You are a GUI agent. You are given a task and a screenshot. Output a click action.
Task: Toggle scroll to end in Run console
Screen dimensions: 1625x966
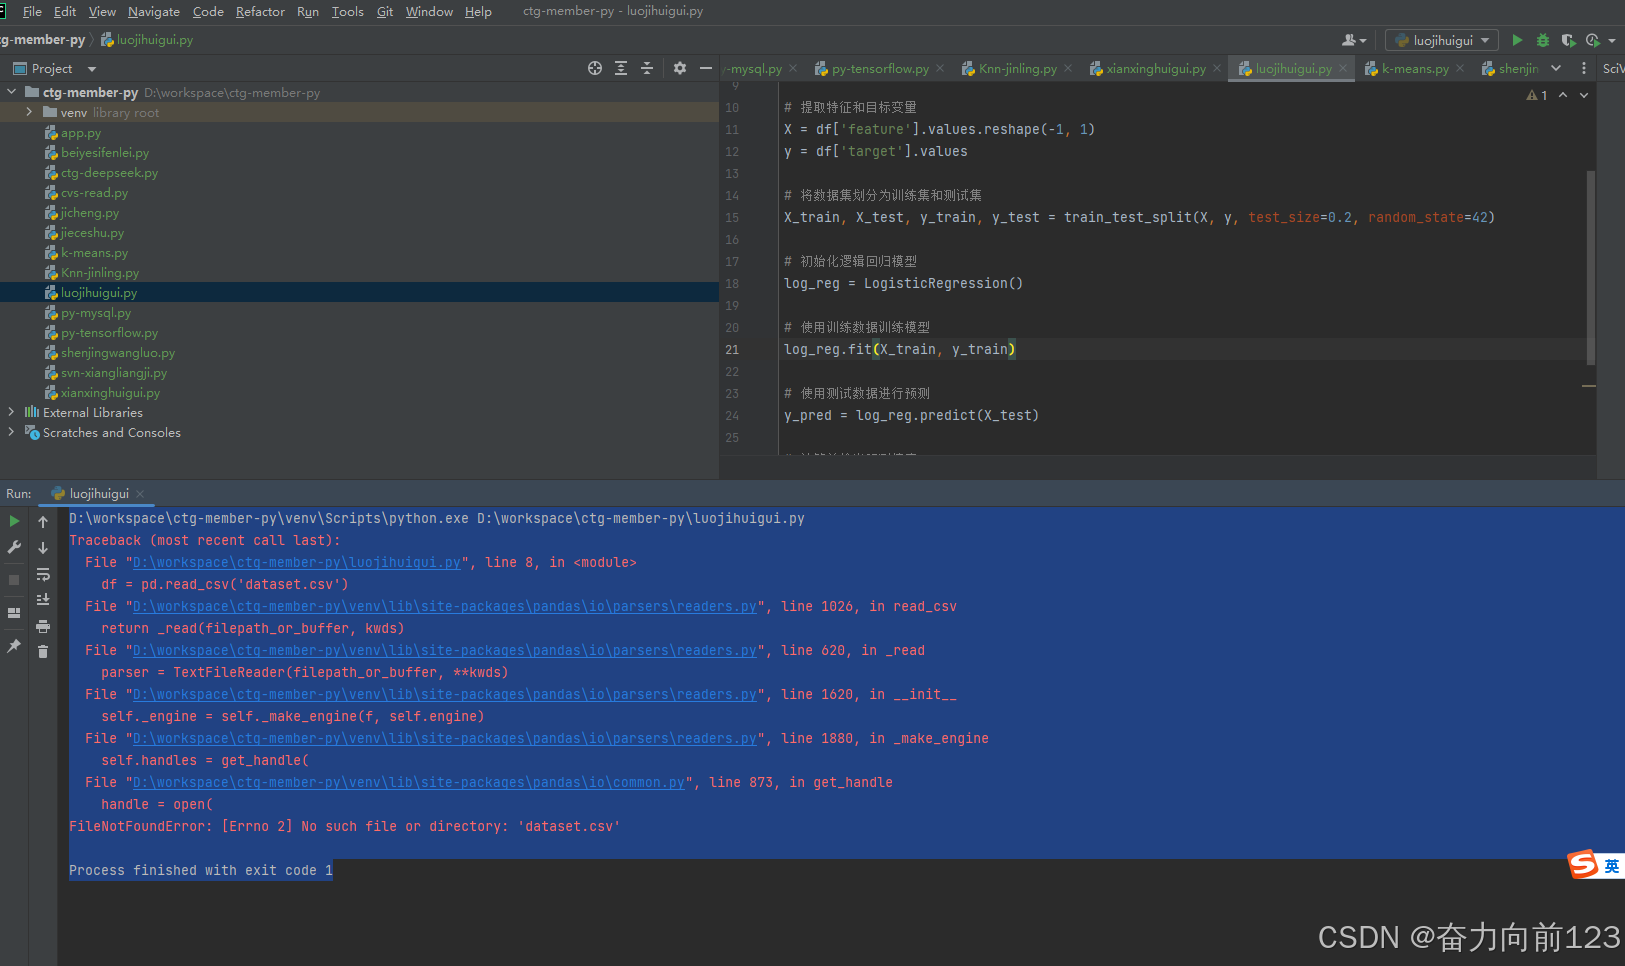[43, 600]
